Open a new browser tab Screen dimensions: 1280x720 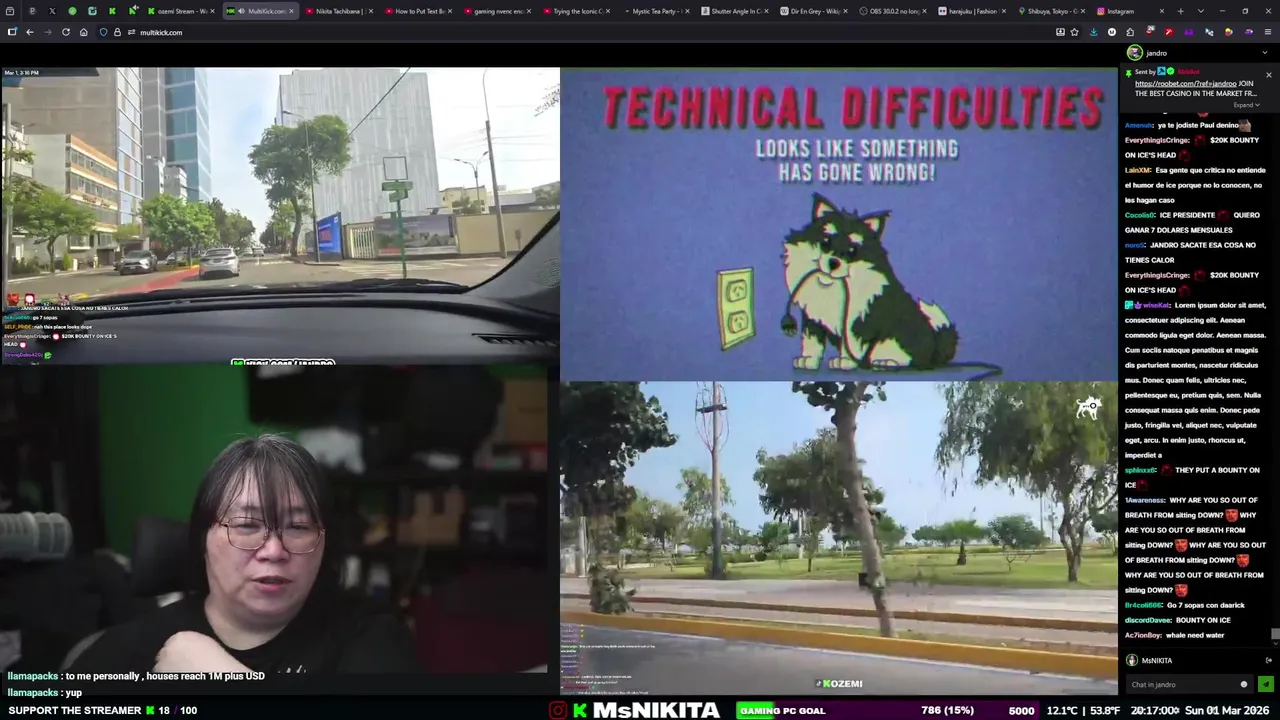(1180, 11)
